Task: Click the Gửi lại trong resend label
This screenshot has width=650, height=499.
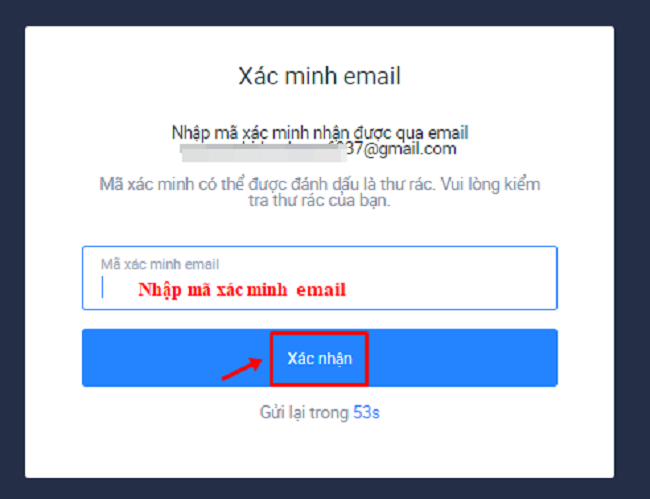Action: point(304,413)
